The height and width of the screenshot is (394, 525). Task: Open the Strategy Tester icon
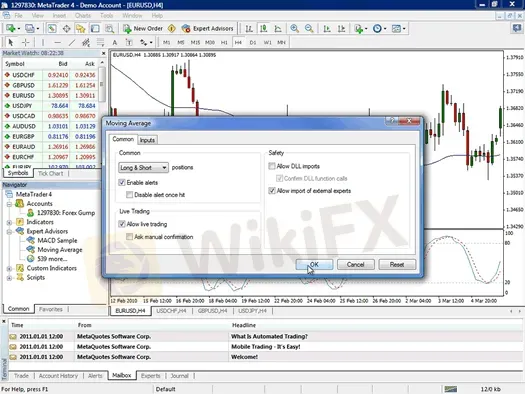click(x=109, y=28)
